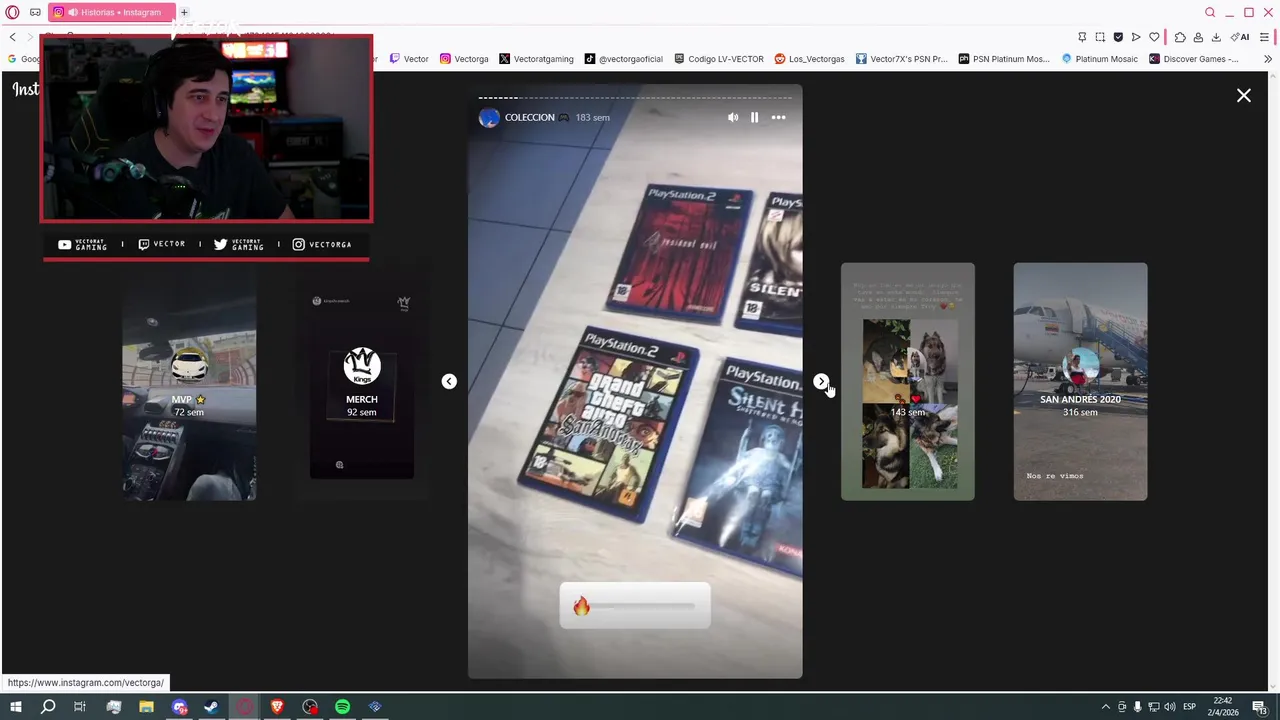Screen dimensions: 1280x720
Task: Open the Discover Games bookmark
Action: pos(1193,59)
